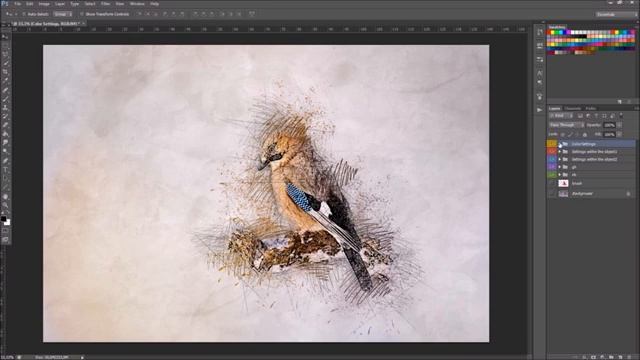Open the Fill value dropdown

pos(620,134)
